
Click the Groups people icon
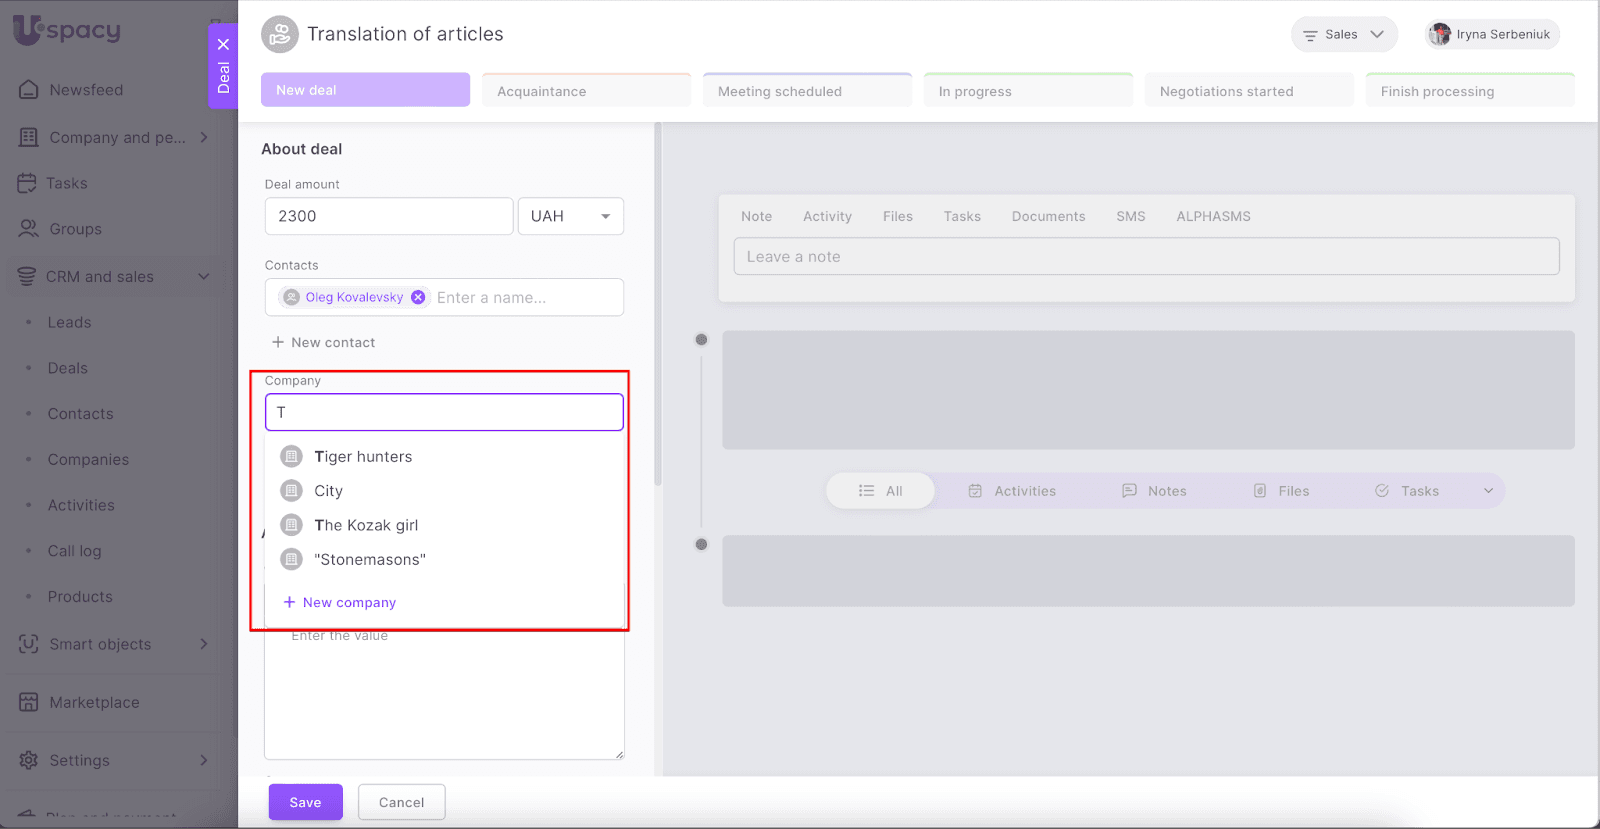[29, 229]
